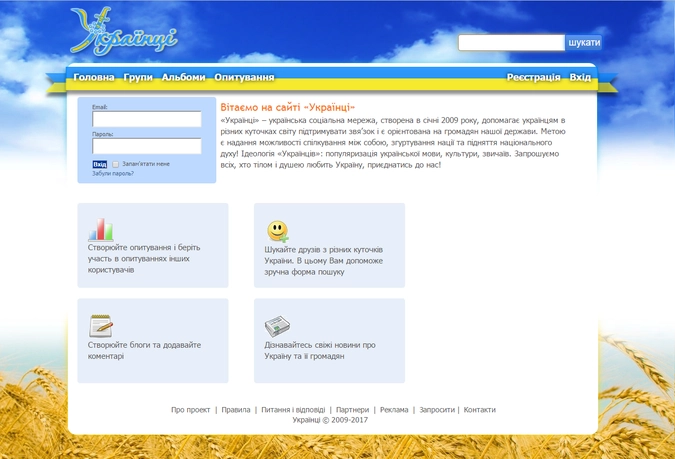This screenshot has height=459, width=675.
Task: Click the bar chart polls icon
Action: 101,229
